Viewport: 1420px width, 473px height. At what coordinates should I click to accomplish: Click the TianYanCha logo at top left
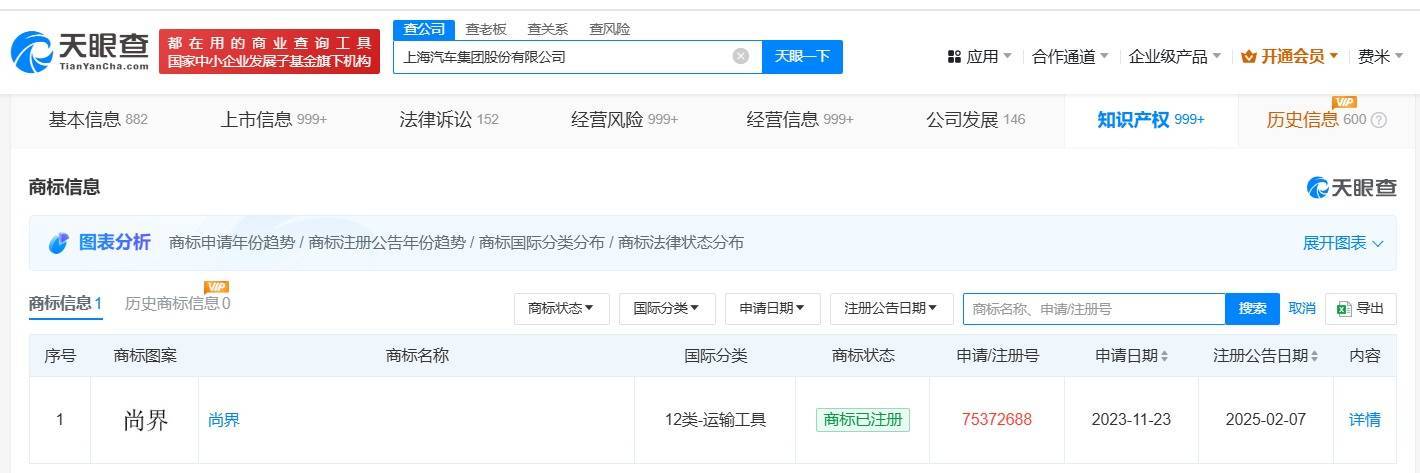pyautogui.click(x=80, y=52)
